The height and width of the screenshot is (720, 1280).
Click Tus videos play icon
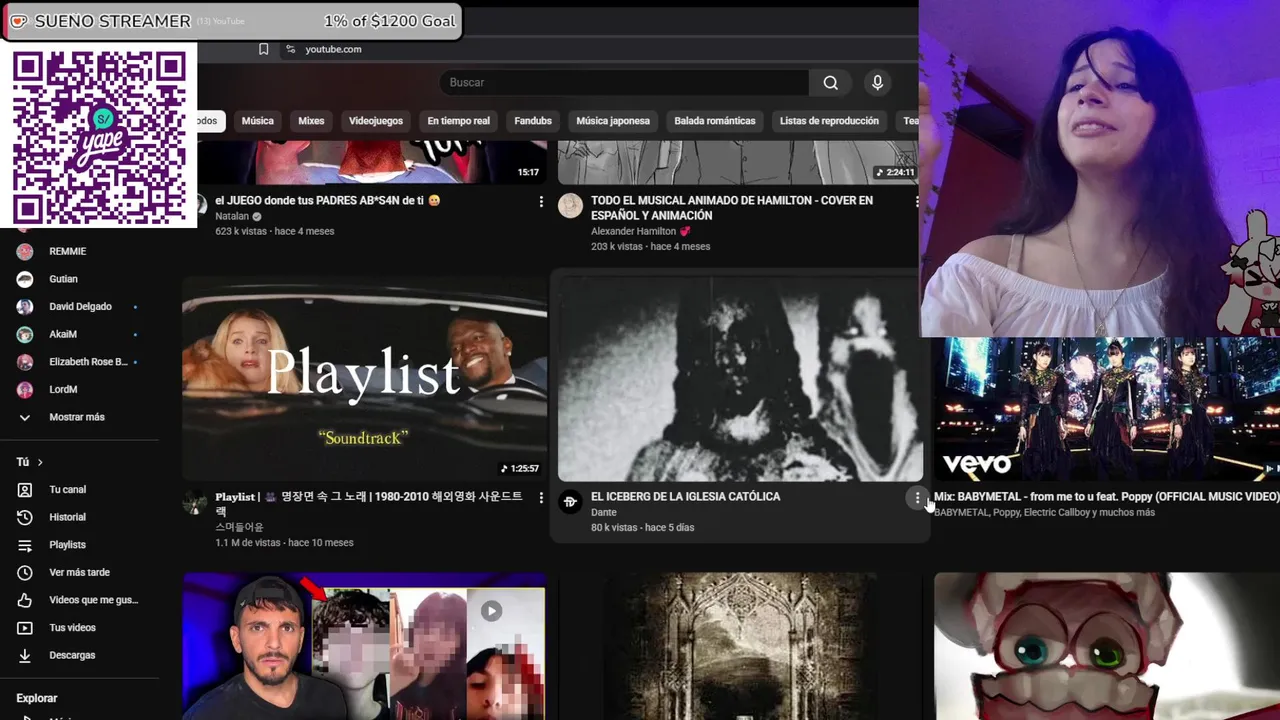[x=25, y=628]
